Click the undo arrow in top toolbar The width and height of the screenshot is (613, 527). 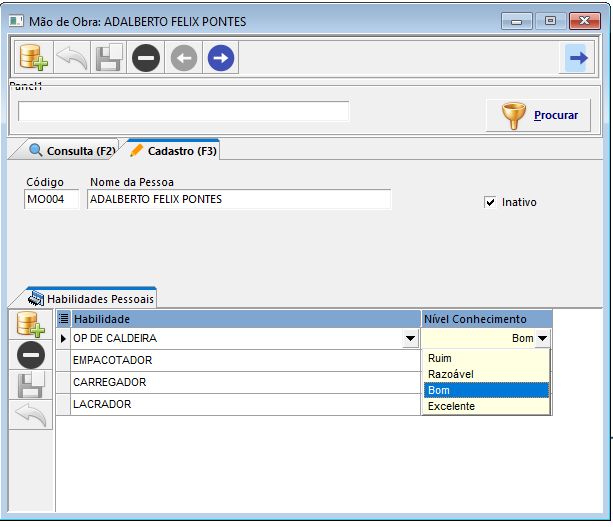click(72, 58)
